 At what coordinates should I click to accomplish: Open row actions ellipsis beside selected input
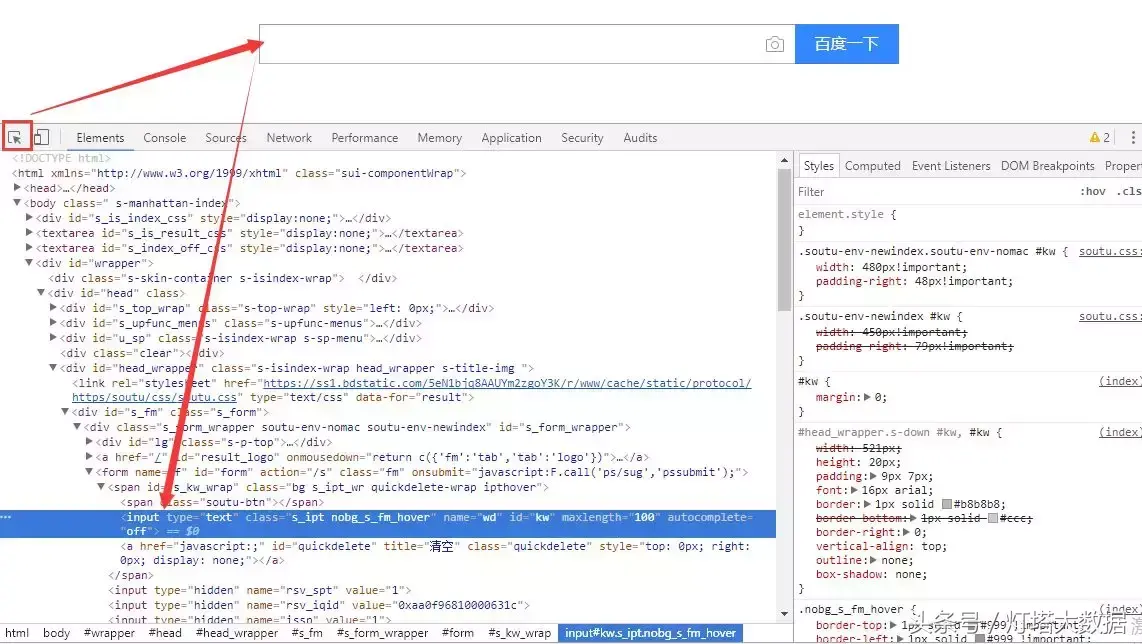pos(6,517)
